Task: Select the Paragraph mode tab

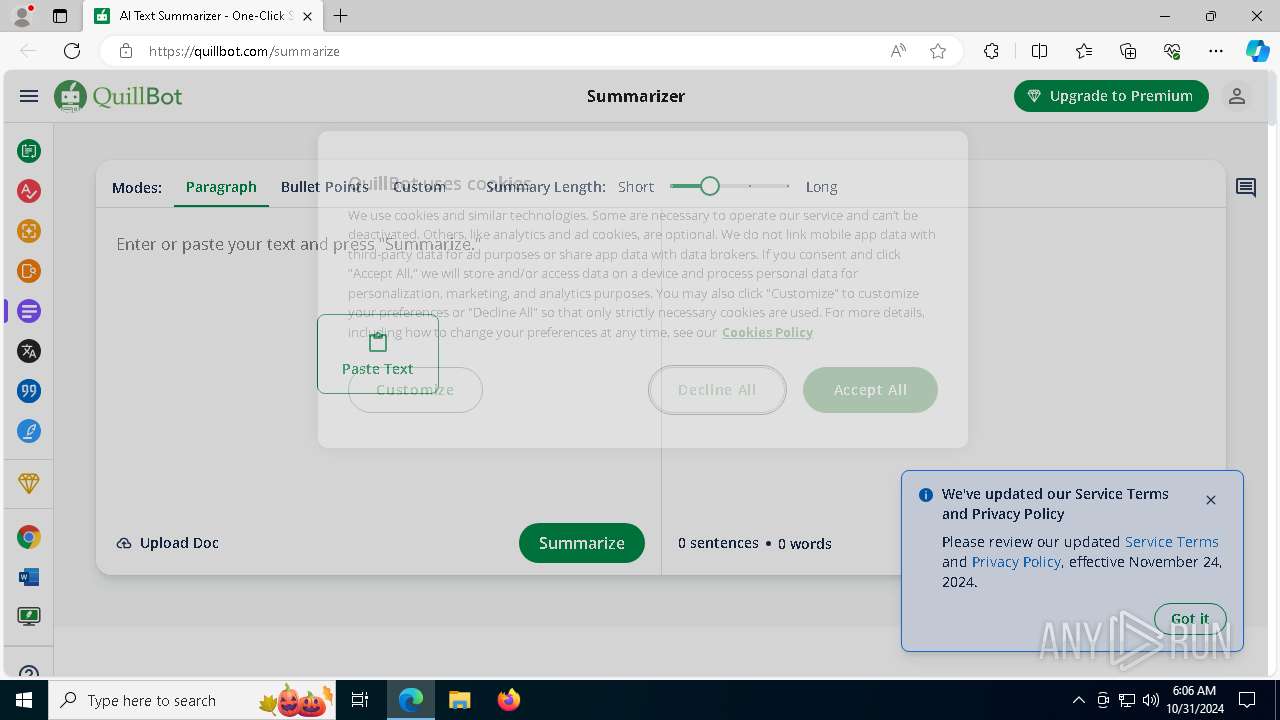Action: point(221,187)
